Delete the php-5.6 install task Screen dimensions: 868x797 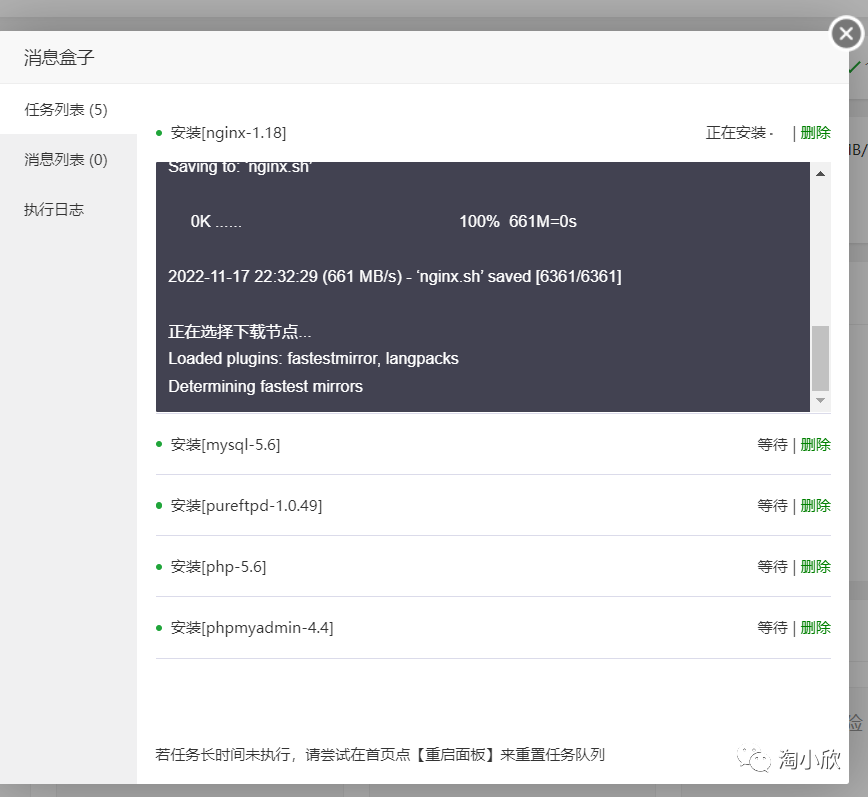[815, 566]
